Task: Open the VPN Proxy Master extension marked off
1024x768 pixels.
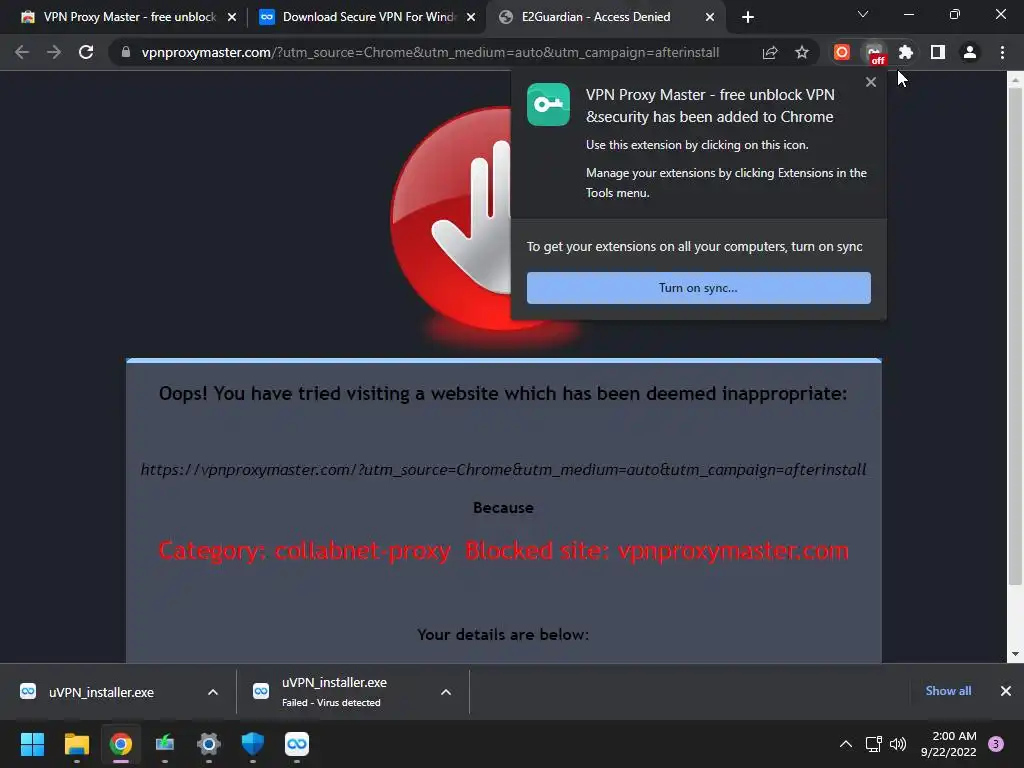Action: tap(874, 53)
